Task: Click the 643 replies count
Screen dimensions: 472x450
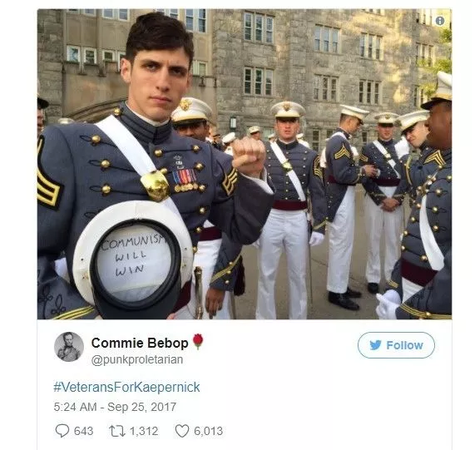Action: coord(83,431)
